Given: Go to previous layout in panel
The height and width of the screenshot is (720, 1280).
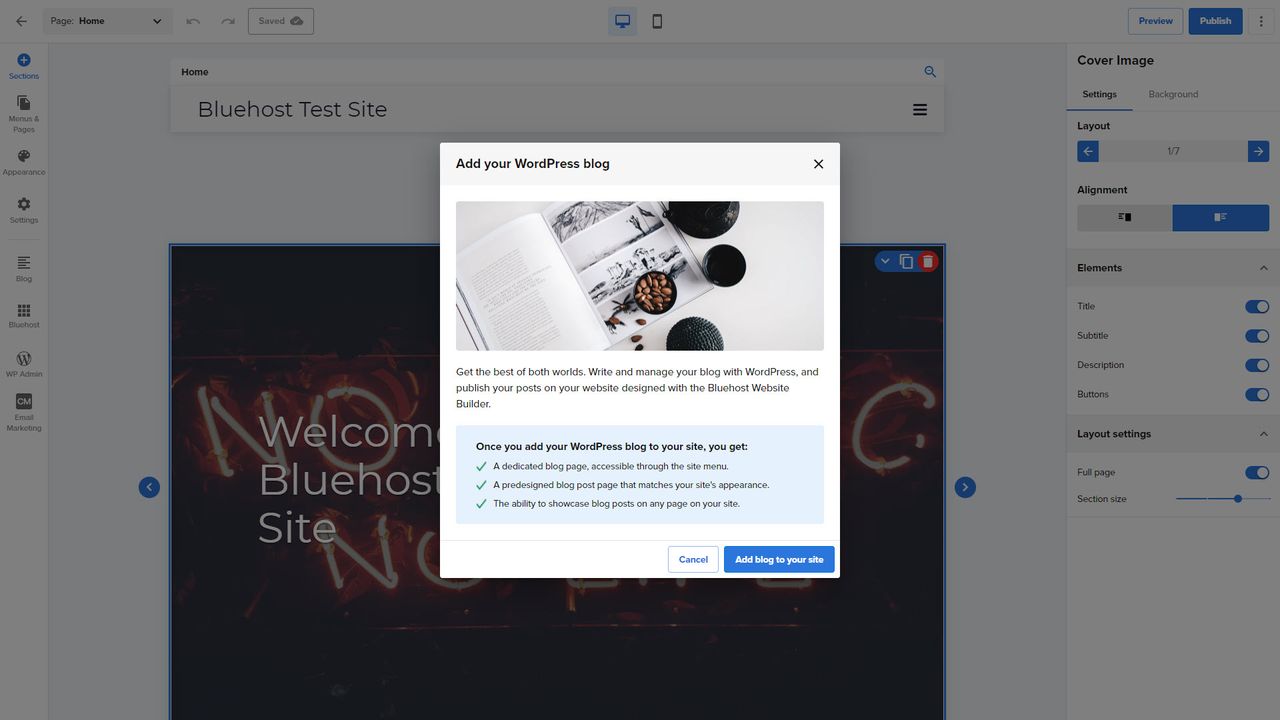Looking at the screenshot, I should 1088,151.
